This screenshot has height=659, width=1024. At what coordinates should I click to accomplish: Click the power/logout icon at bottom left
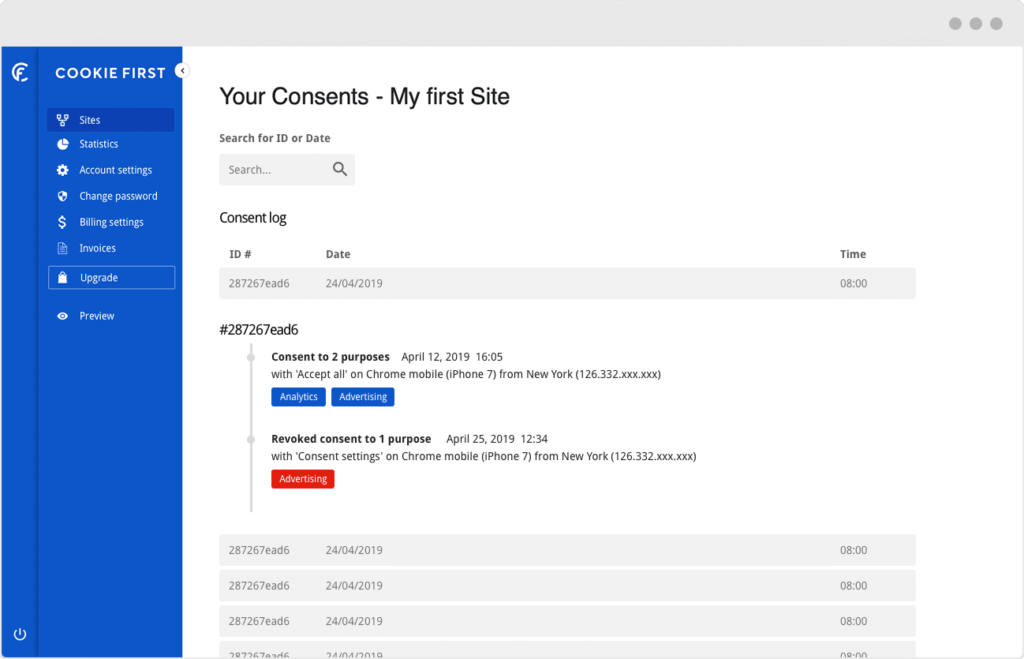[20, 633]
